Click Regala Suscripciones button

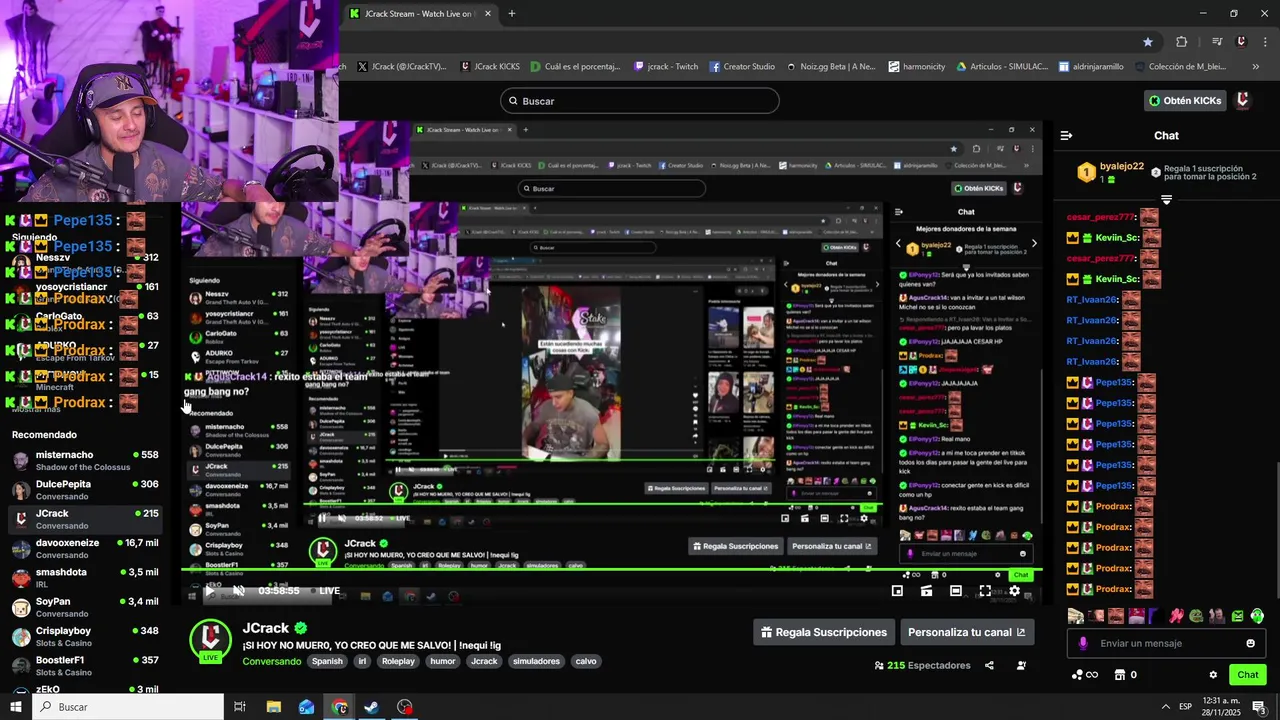coord(824,632)
